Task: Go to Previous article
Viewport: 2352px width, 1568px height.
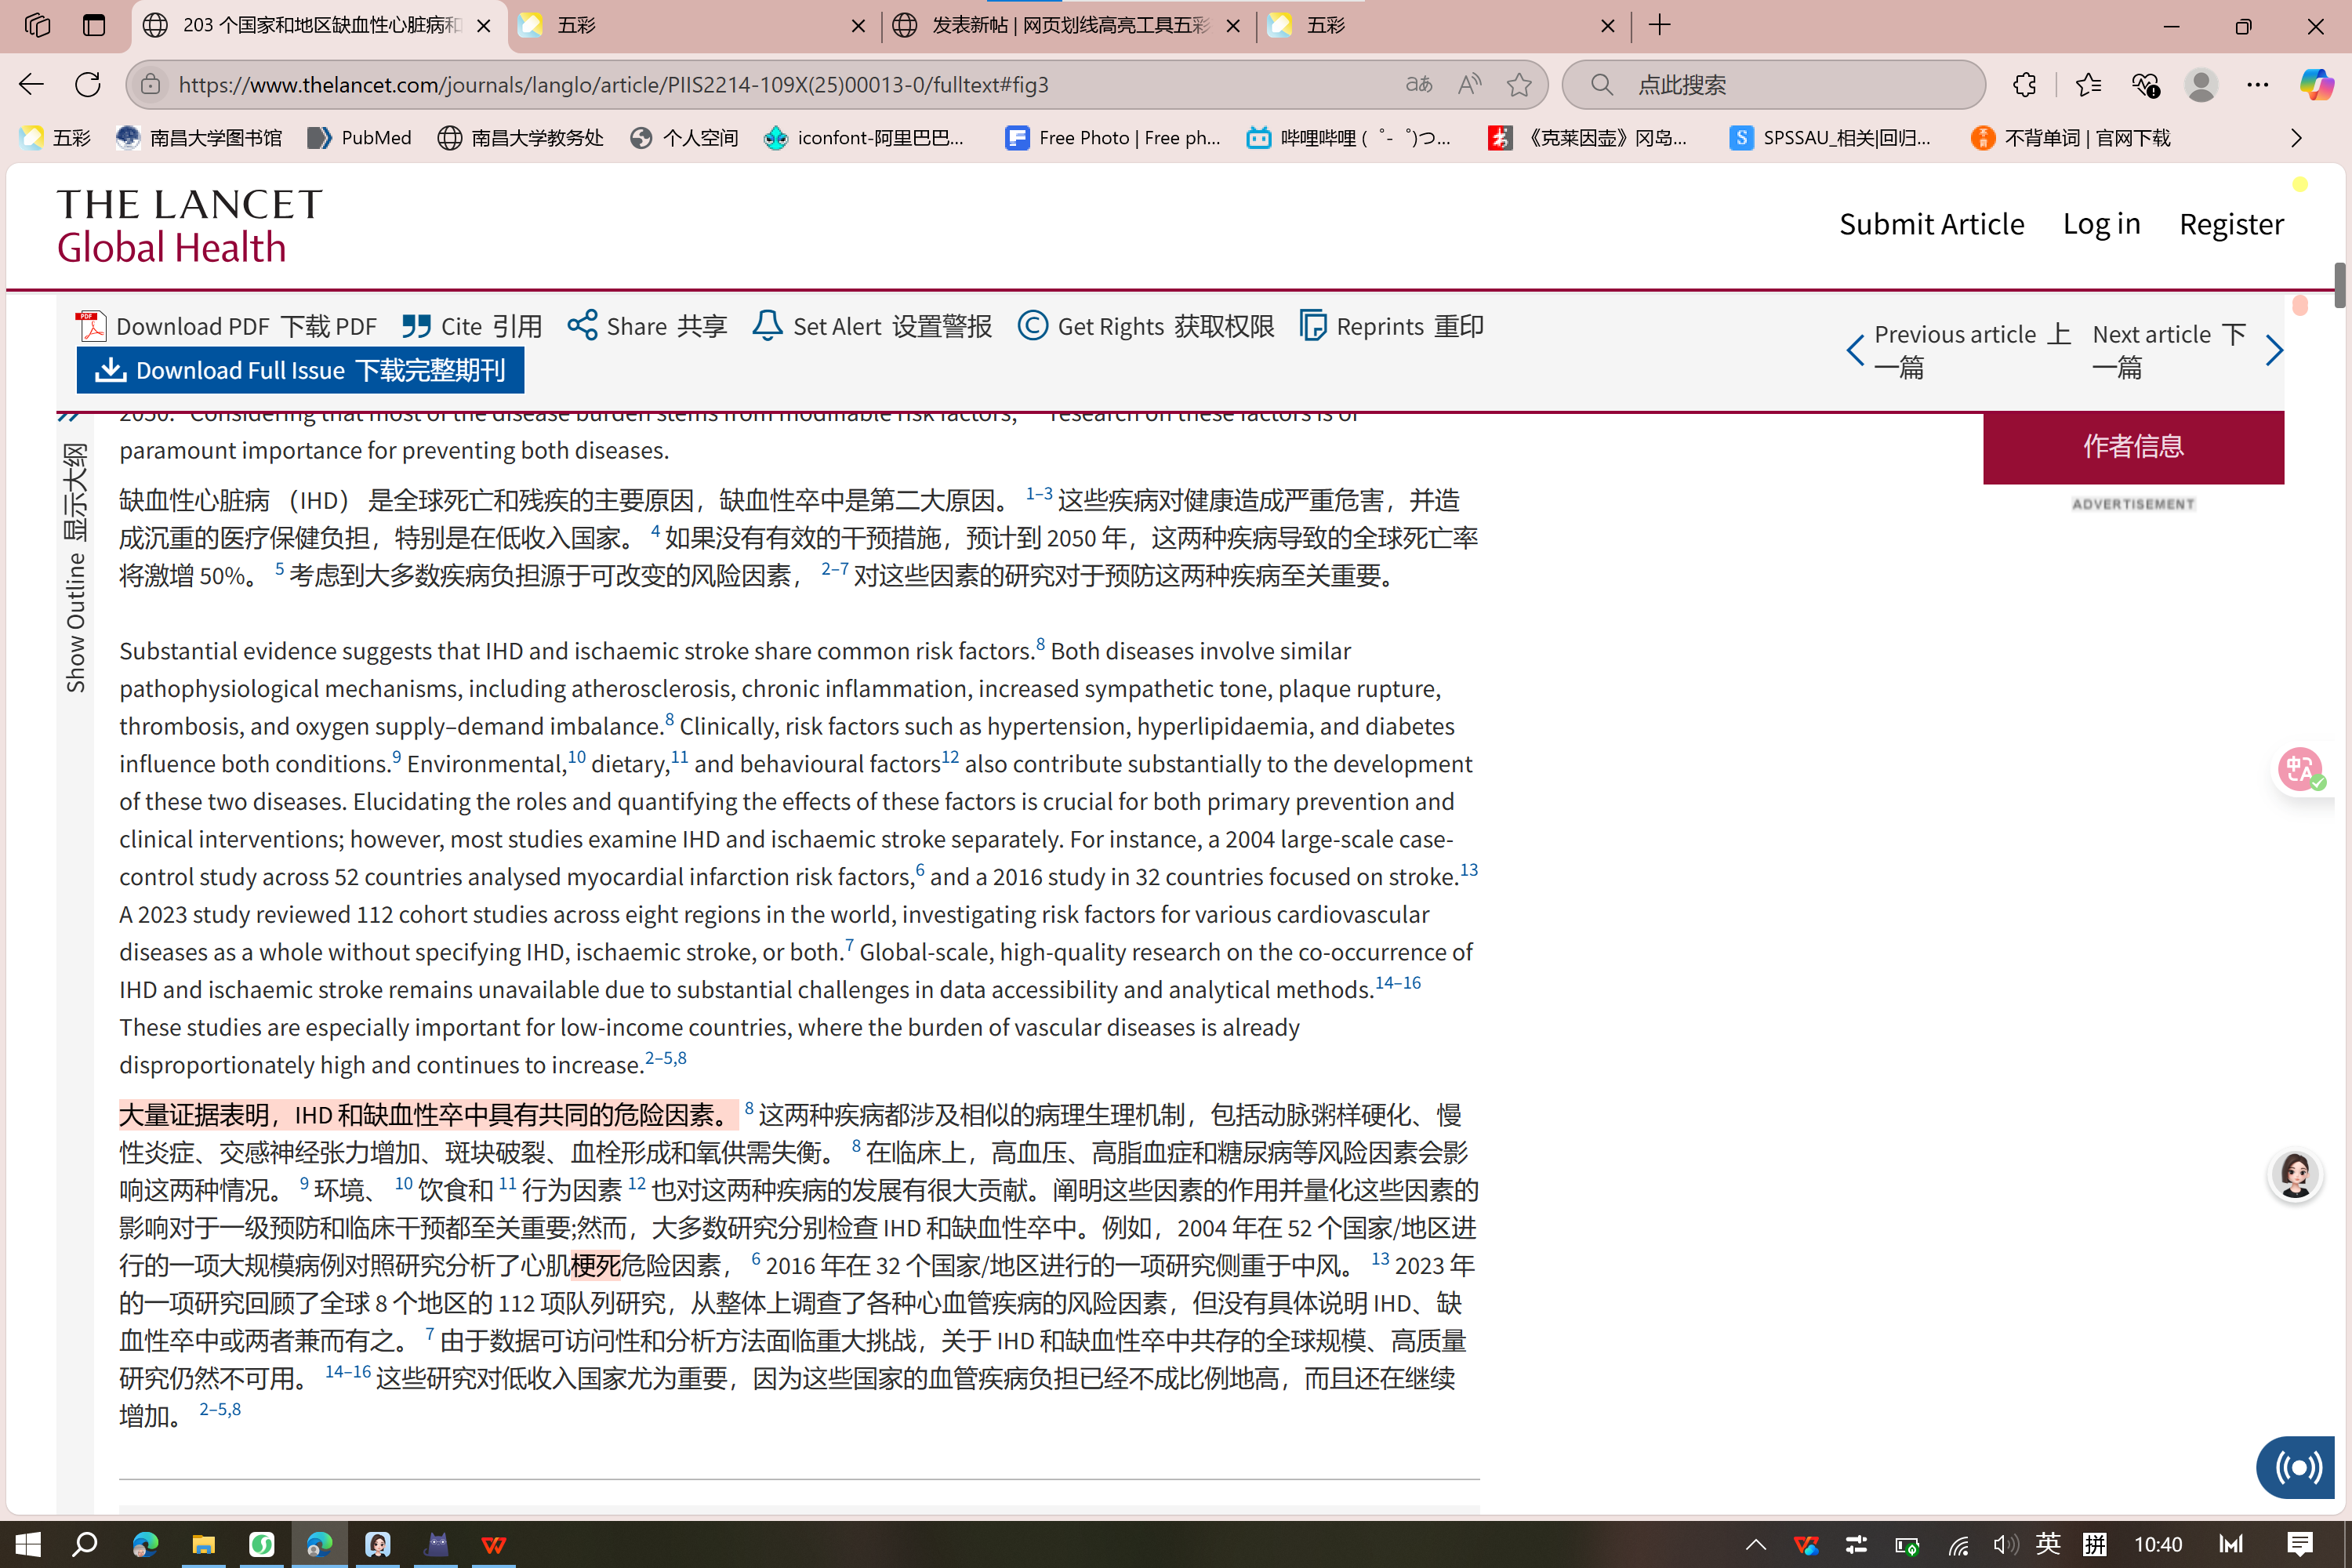Action: (x=1959, y=350)
